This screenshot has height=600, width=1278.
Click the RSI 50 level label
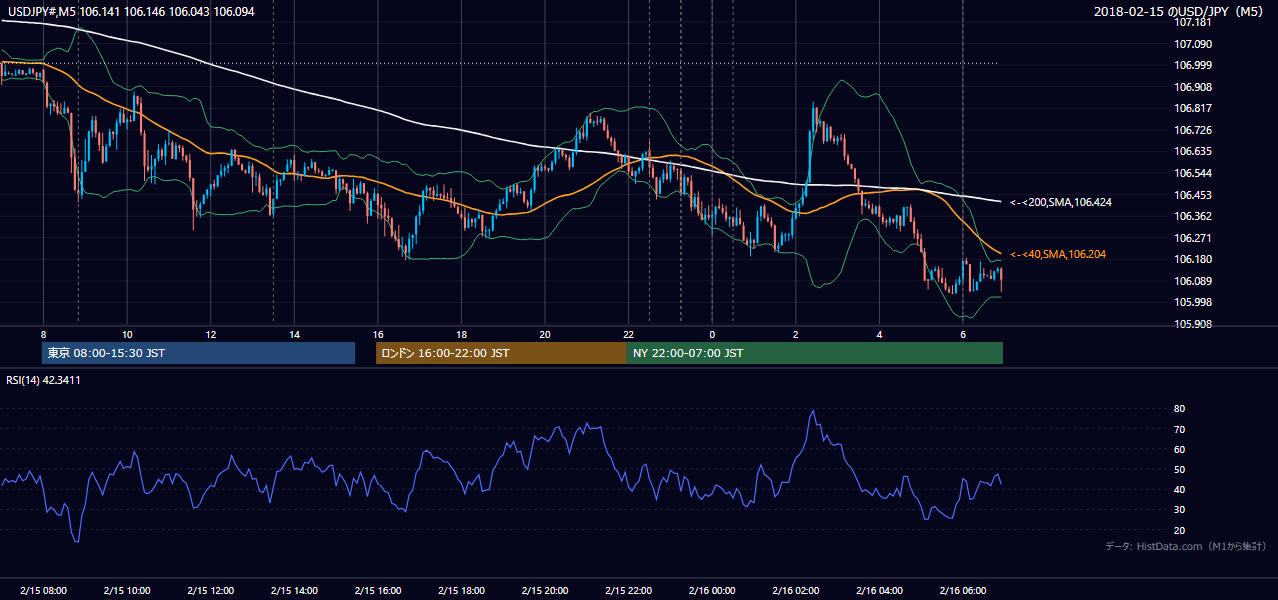pos(1180,469)
